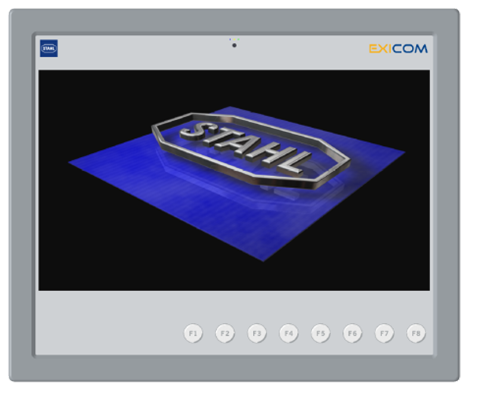Click the orange EXI letters
The height and width of the screenshot is (393, 480).
pyautogui.click(x=380, y=49)
